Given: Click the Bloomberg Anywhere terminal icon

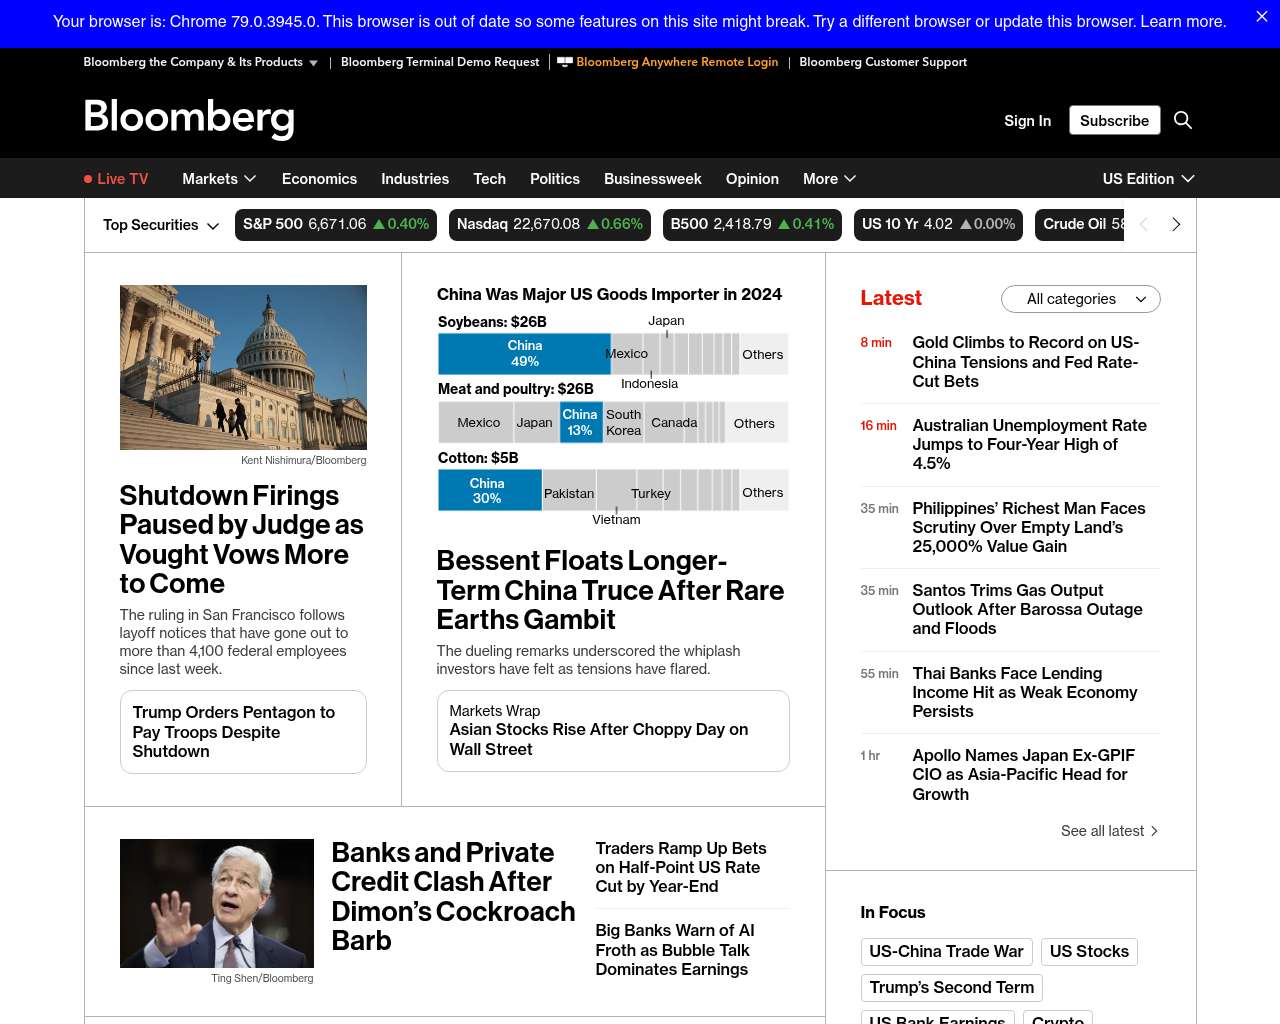Looking at the screenshot, I should coord(565,62).
